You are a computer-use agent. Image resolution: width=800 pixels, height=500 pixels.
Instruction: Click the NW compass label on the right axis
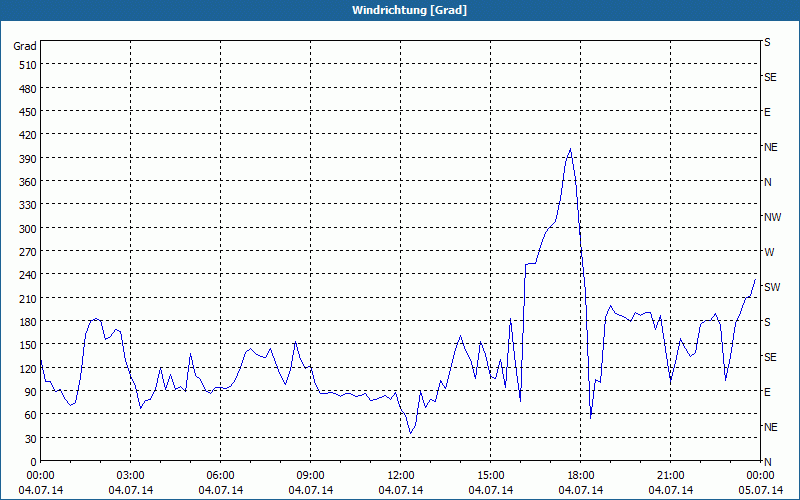(x=772, y=217)
